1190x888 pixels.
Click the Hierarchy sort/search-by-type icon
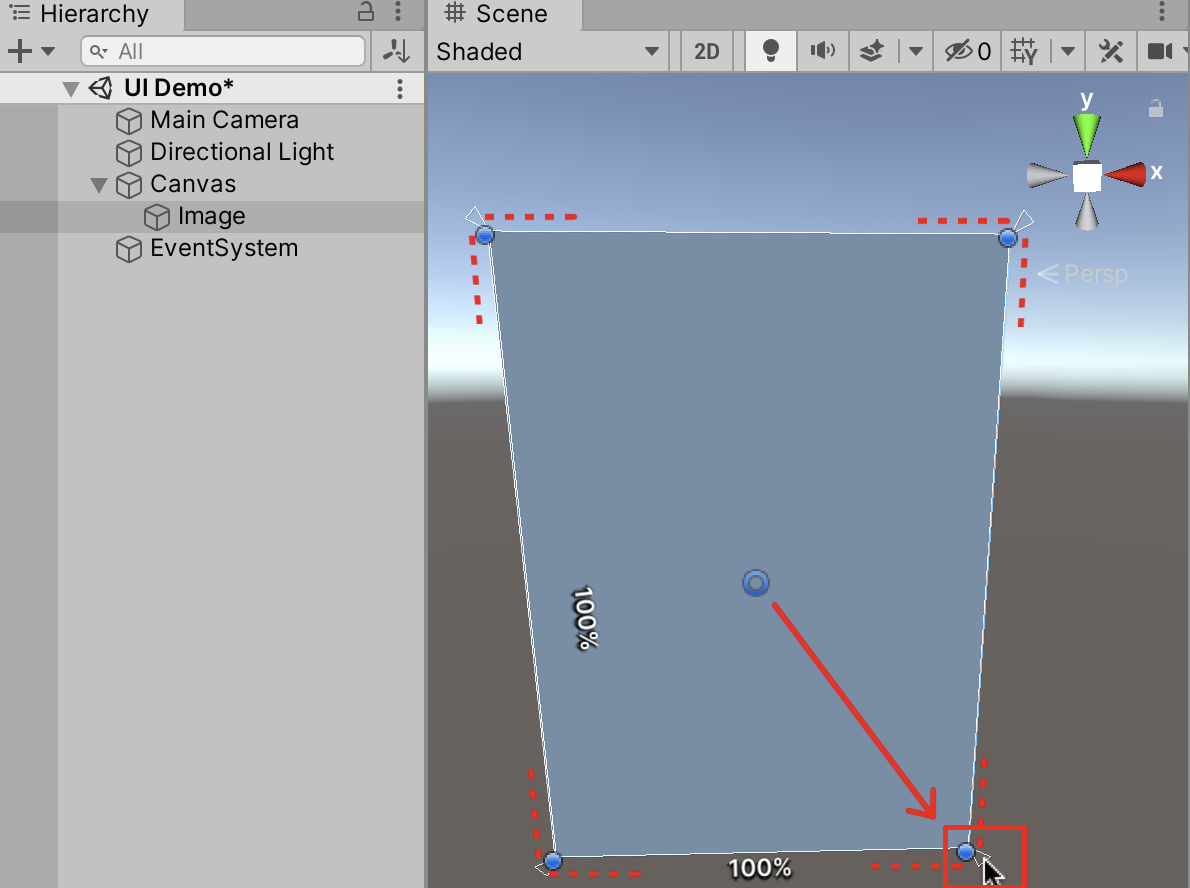(397, 51)
